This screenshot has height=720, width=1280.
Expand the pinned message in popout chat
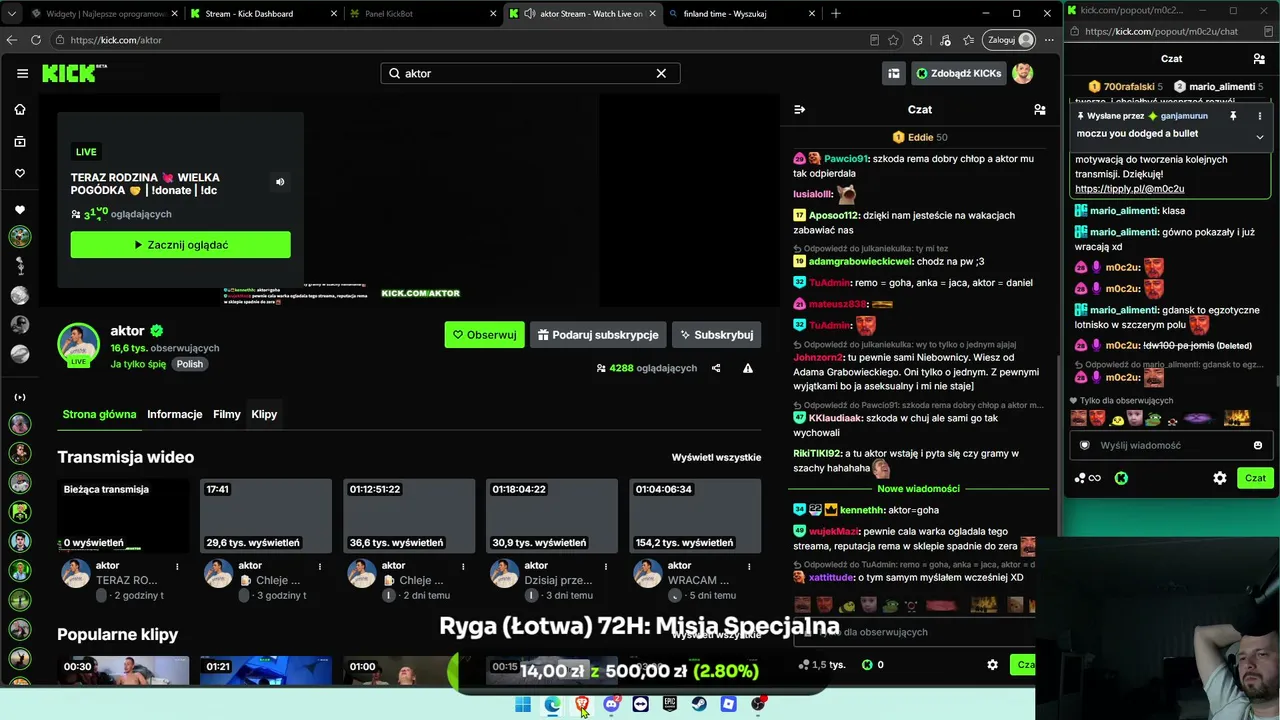[x=1259, y=136]
